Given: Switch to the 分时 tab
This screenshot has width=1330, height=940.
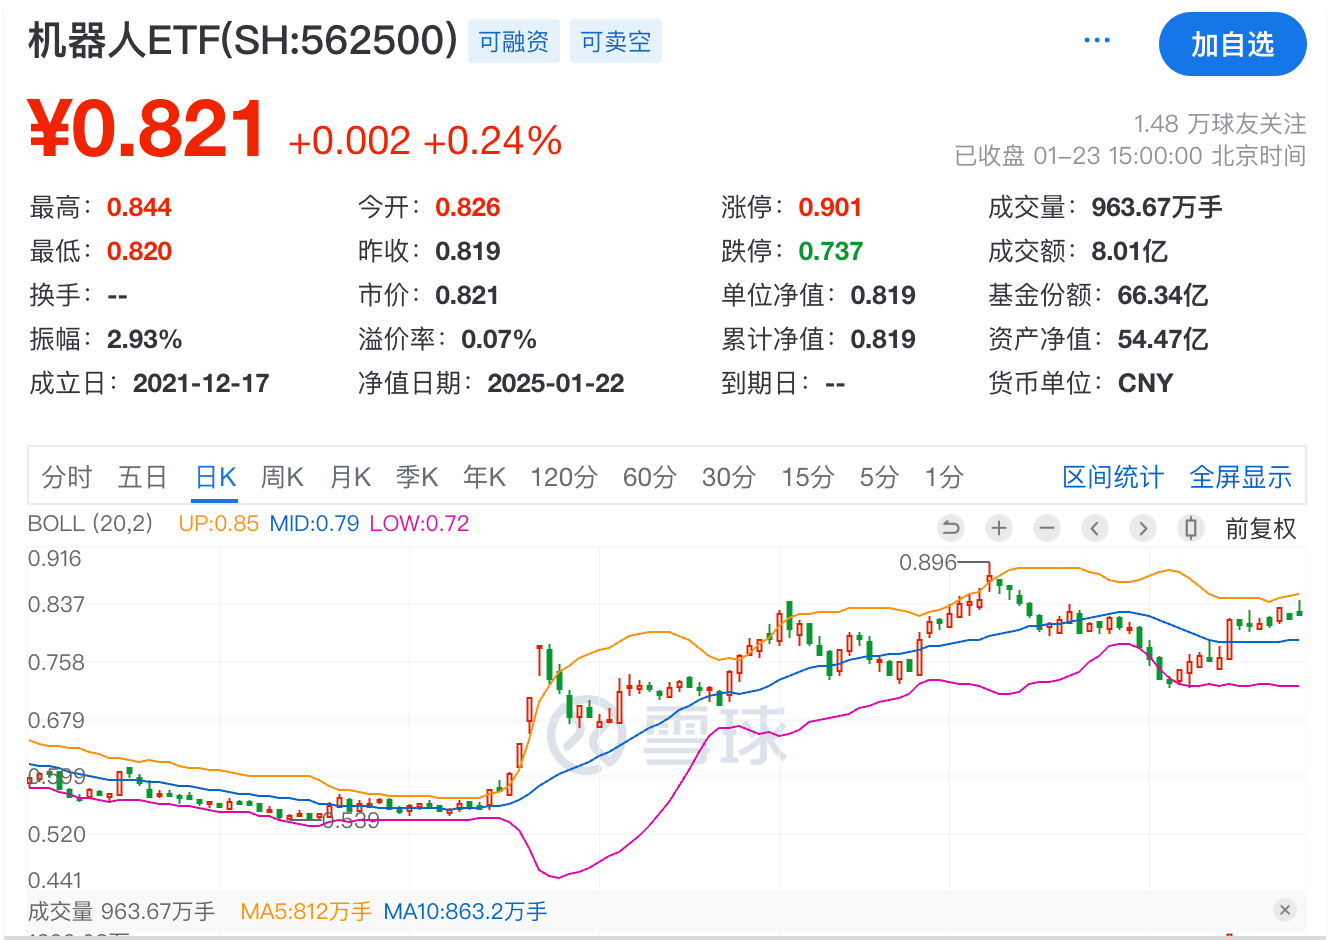Looking at the screenshot, I should coord(67,477).
